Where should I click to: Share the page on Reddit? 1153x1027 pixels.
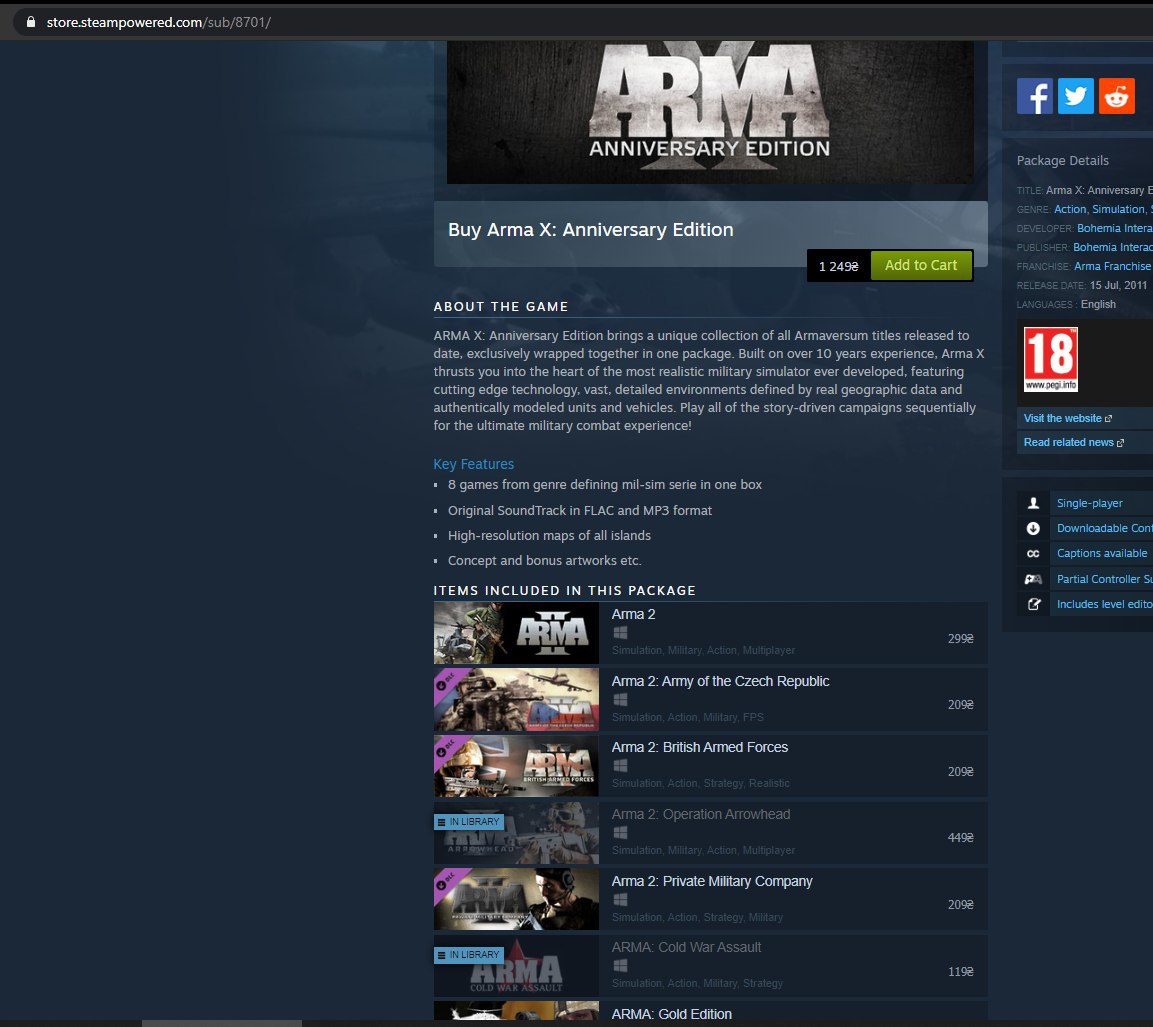click(x=1116, y=96)
